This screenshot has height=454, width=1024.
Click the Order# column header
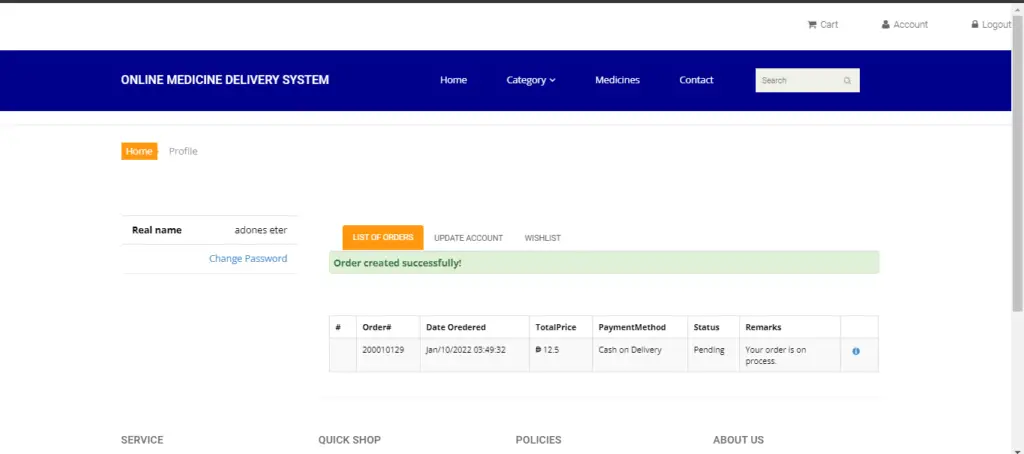pyautogui.click(x=388, y=327)
